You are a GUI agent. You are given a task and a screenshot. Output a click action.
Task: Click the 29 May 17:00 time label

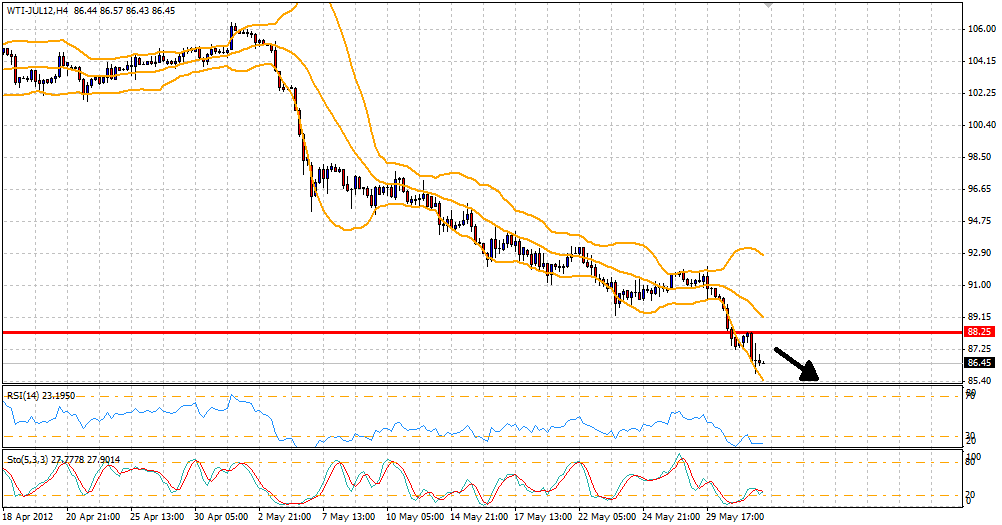click(735, 516)
